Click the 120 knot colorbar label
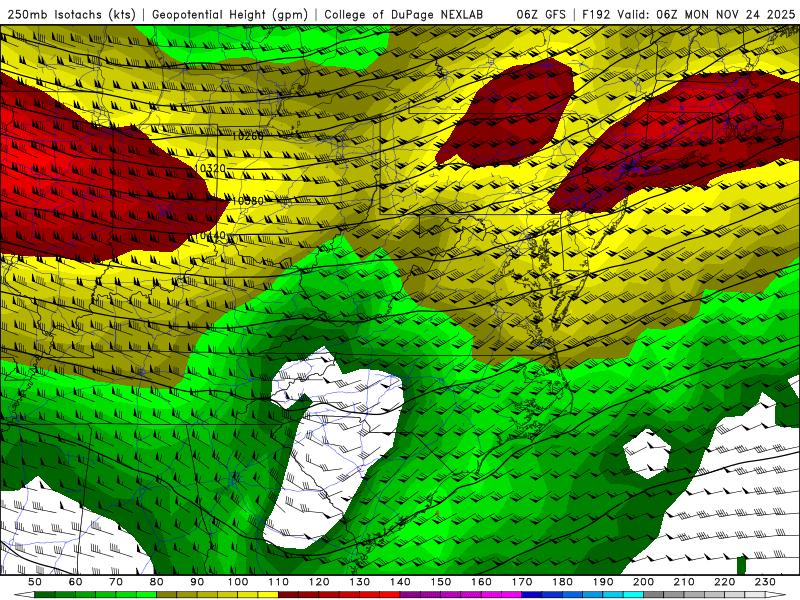The width and height of the screenshot is (800, 600). [319, 582]
